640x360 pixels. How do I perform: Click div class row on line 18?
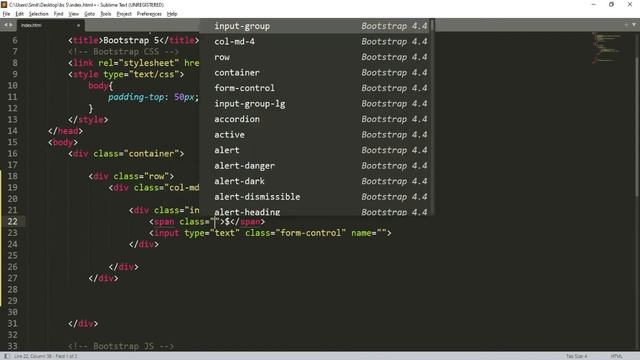pyautogui.click(x=131, y=176)
